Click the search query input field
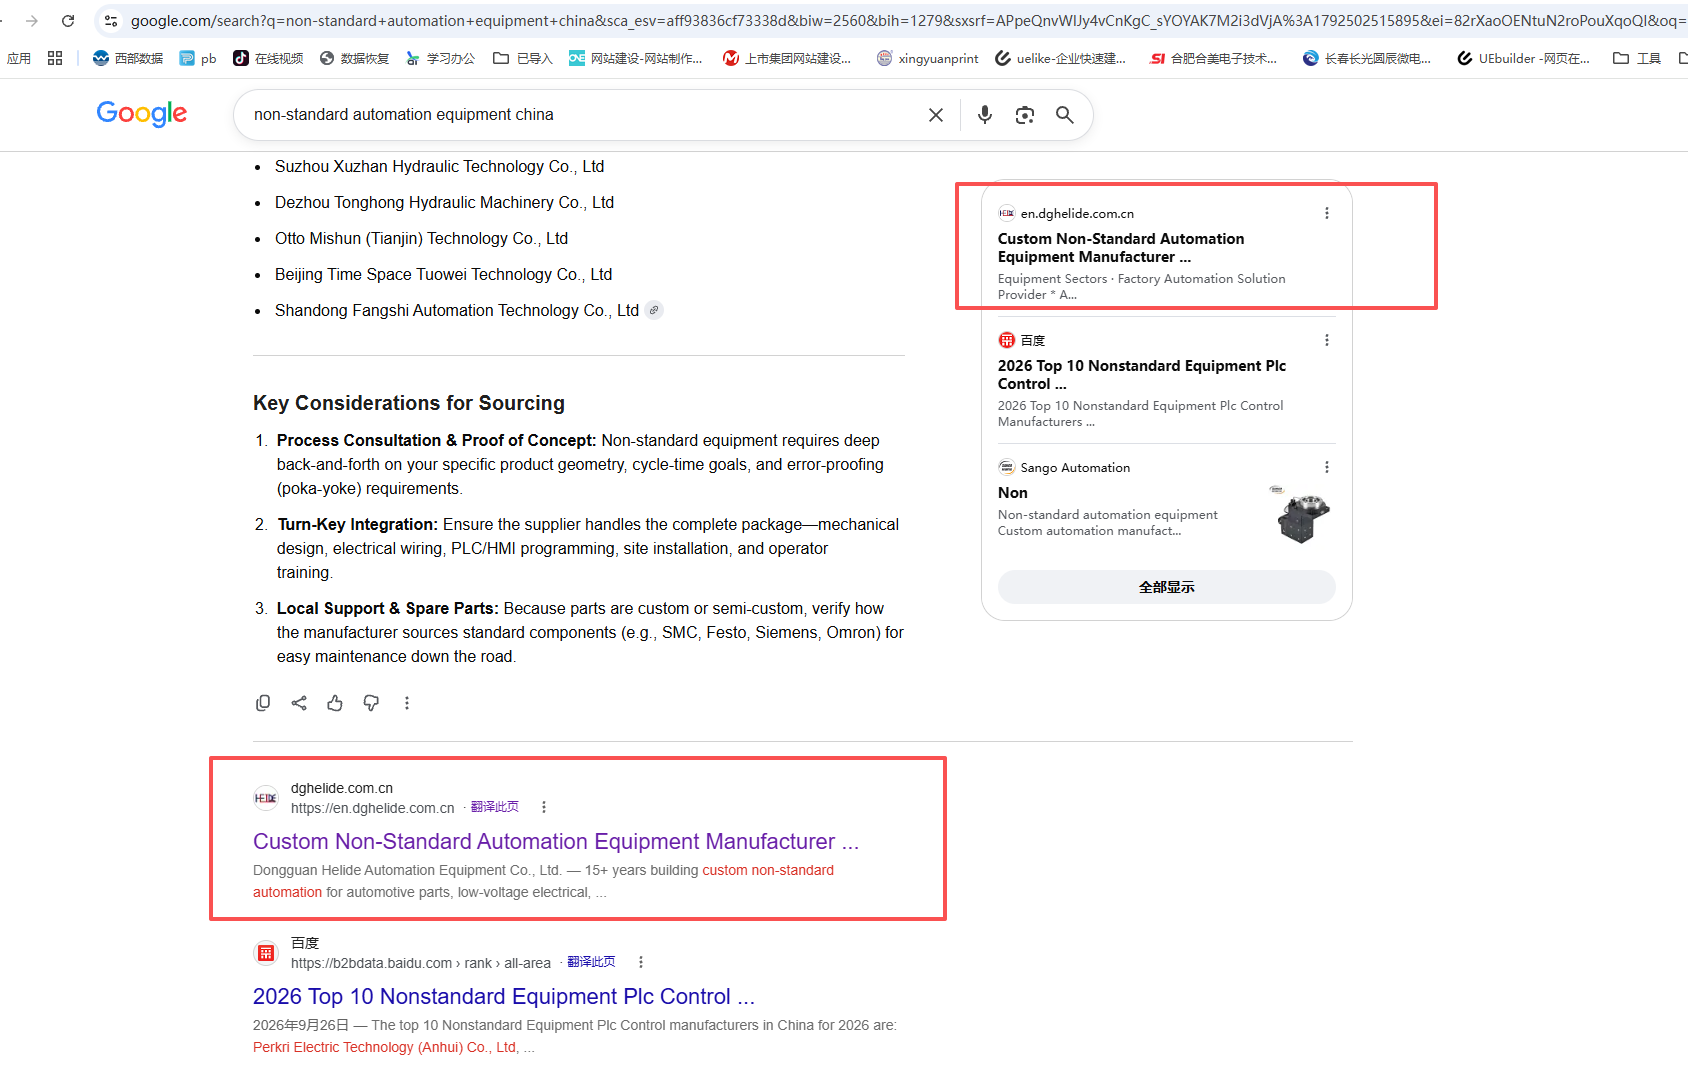Image resolution: width=1688 pixels, height=1083 pixels. pos(585,115)
